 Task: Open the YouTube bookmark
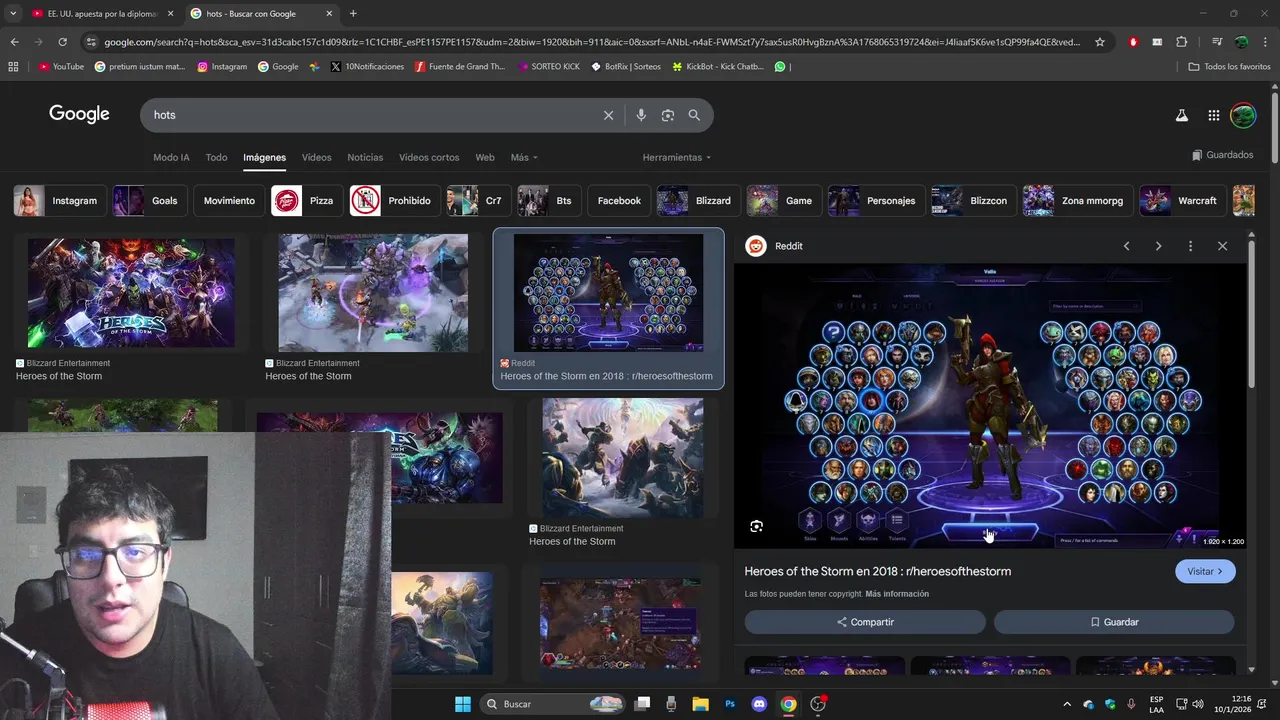click(61, 67)
